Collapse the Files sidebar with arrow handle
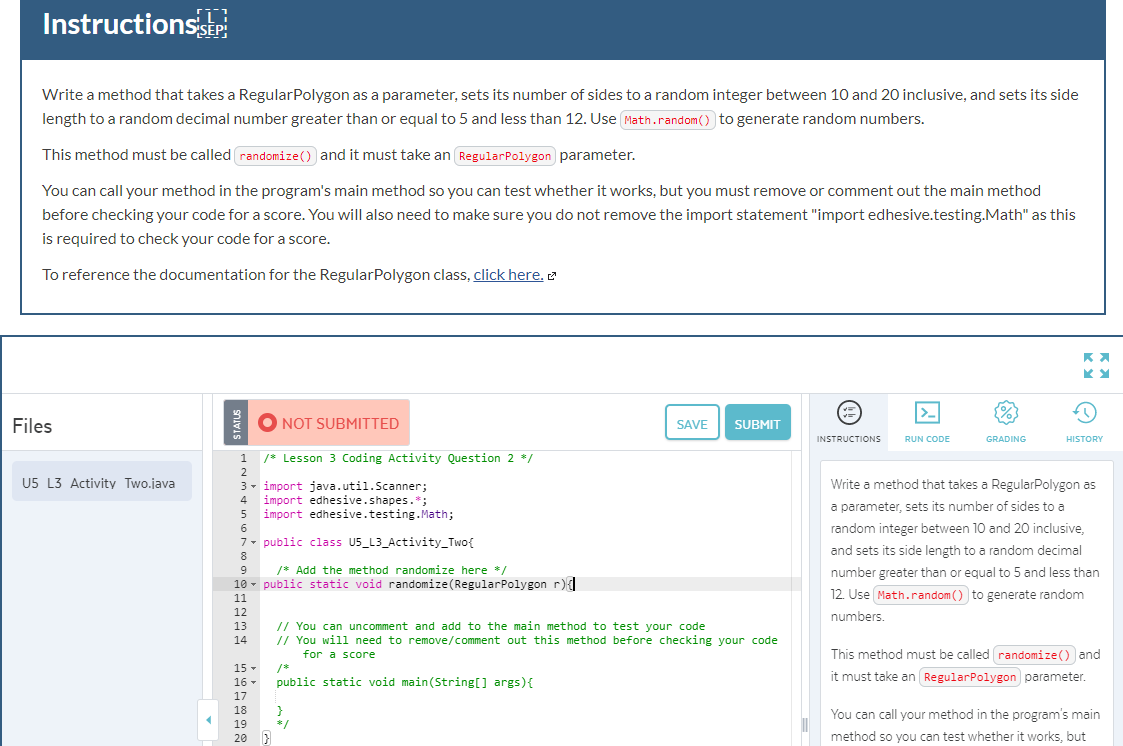 click(x=208, y=720)
